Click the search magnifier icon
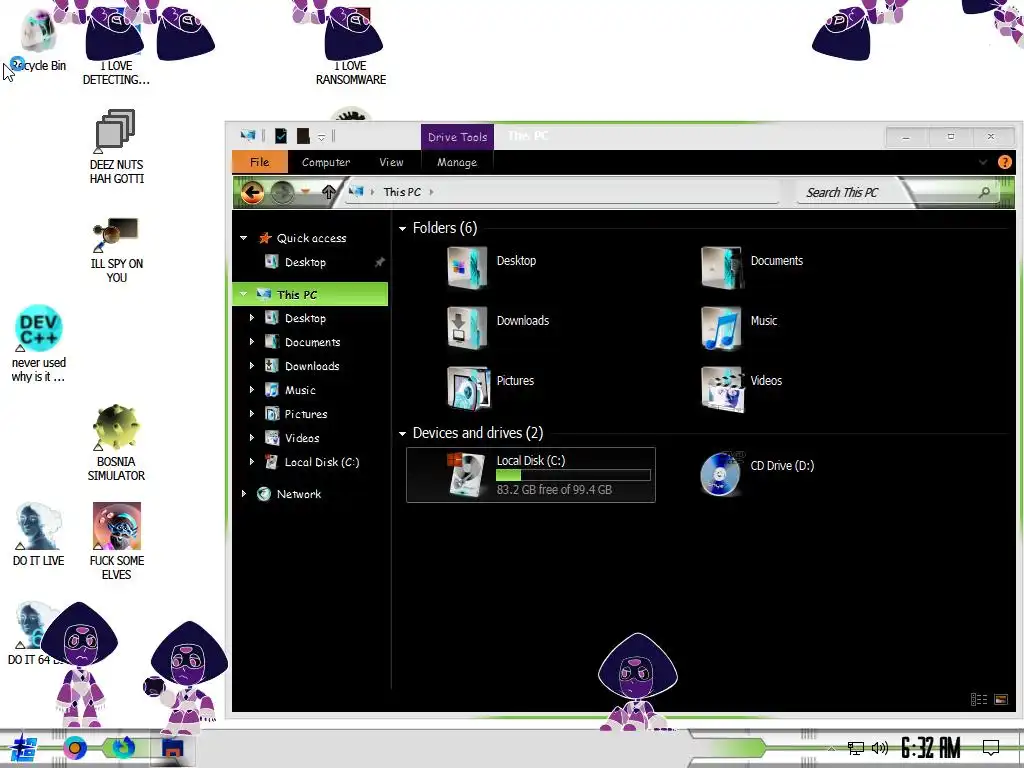The width and height of the screenshot is (1024, 768). pyautogui.click(x=984, y=192)
